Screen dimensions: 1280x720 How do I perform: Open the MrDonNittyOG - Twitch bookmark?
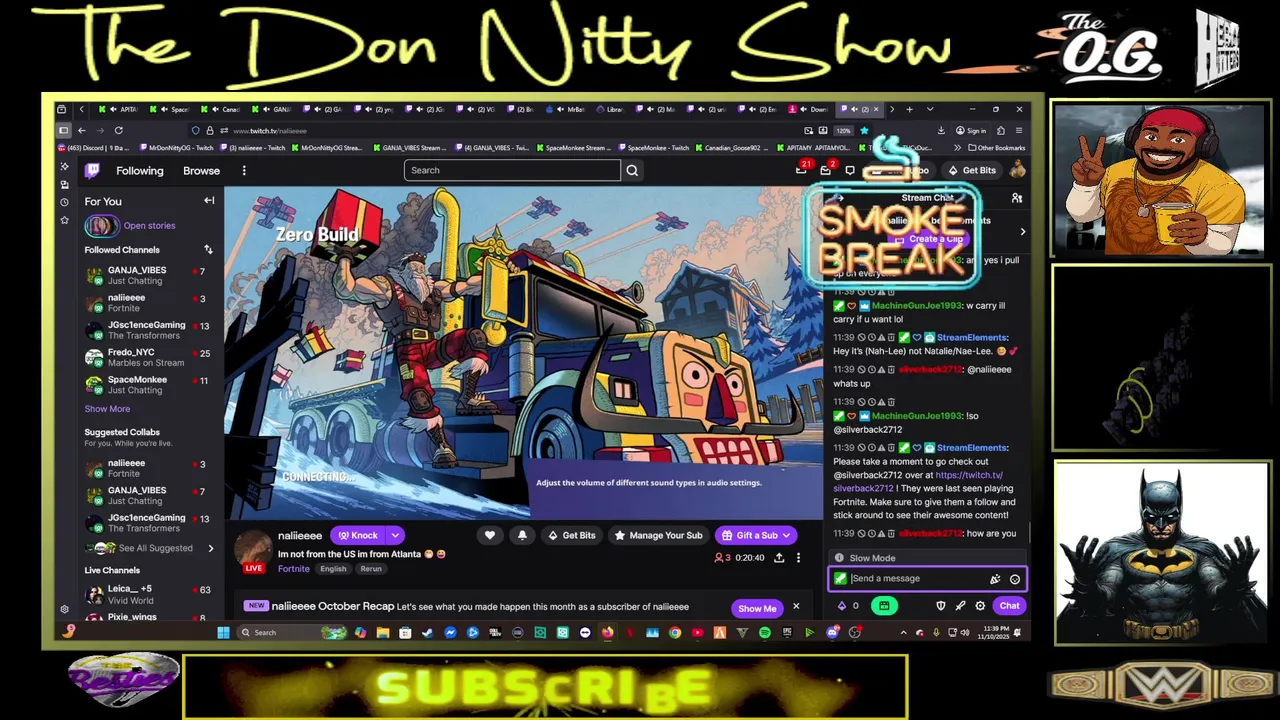click(x=178, y=148)
